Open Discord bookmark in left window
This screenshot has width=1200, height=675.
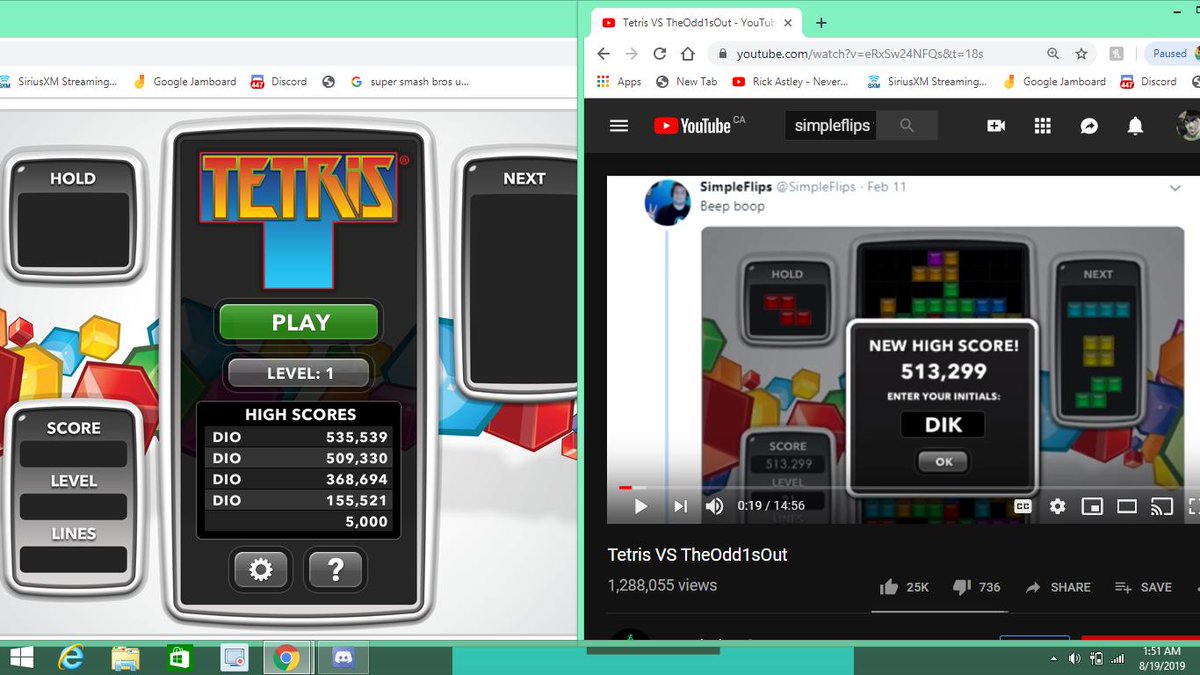click(279, 82)
